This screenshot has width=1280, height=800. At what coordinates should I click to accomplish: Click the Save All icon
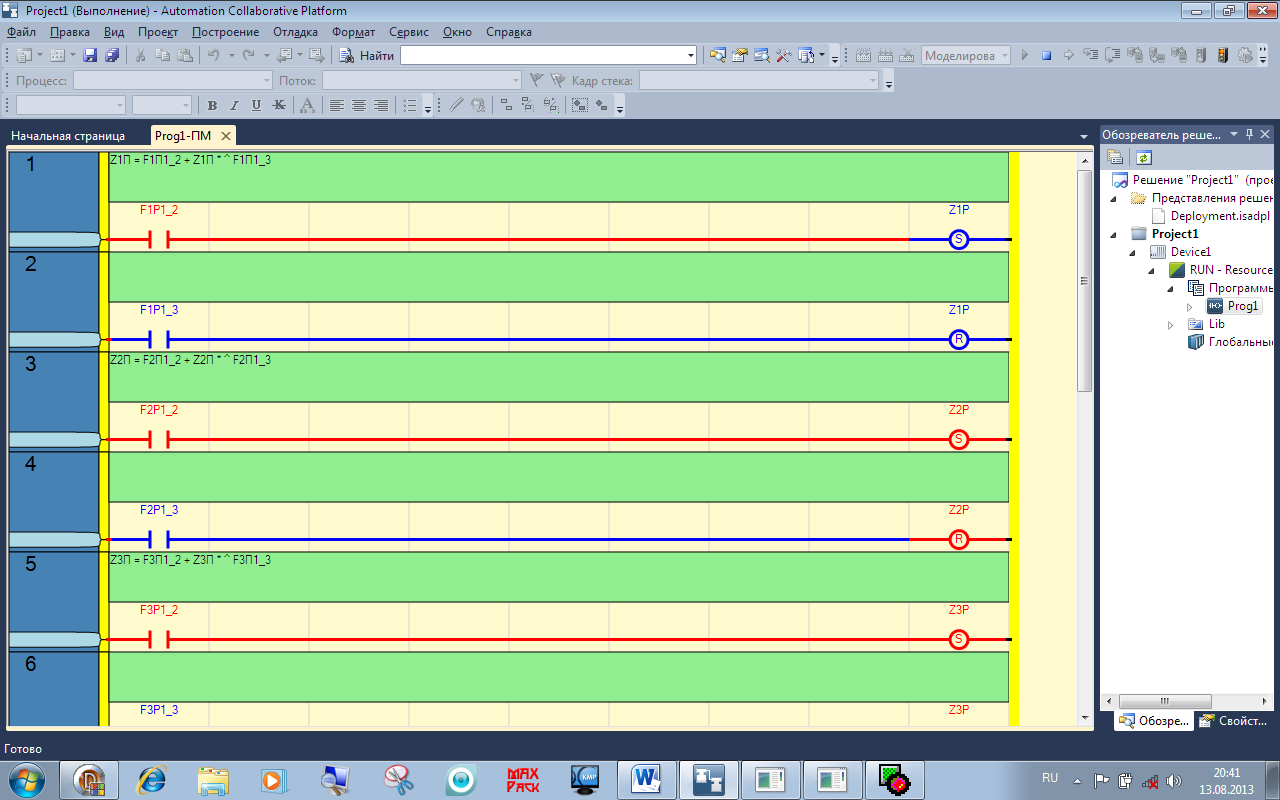click(112, 55)
